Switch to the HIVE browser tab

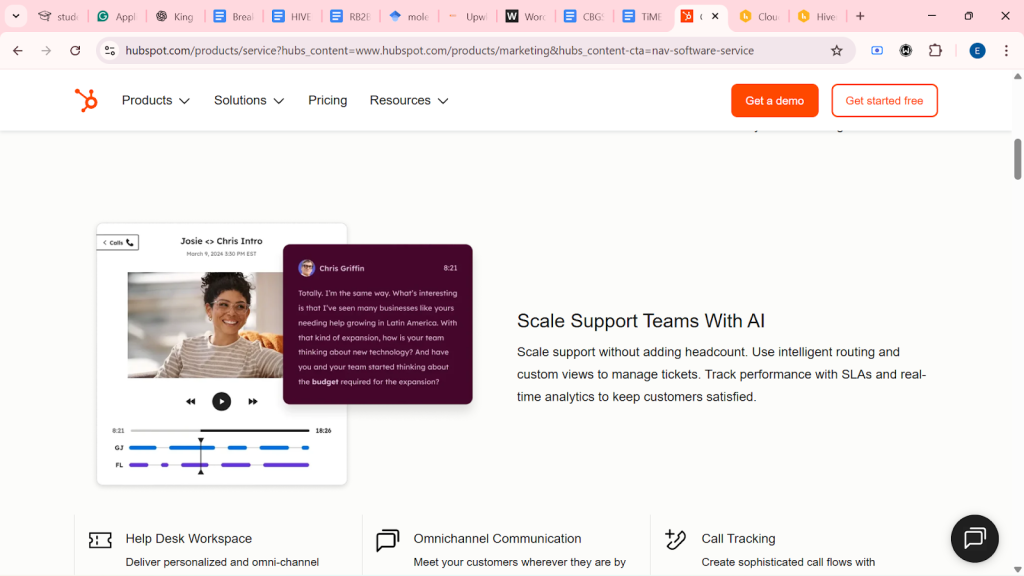pyautogui.click(x=292, y=17)
